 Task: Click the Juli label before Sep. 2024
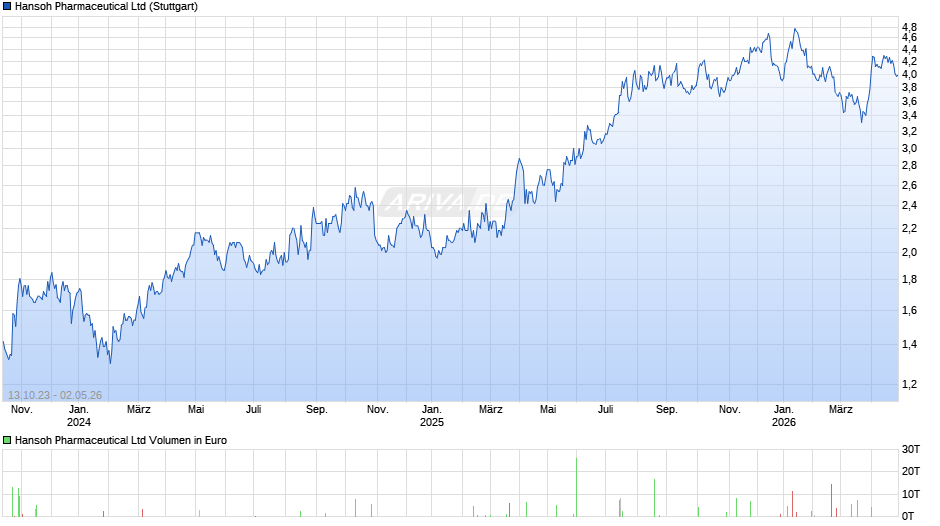coord(254,409)
